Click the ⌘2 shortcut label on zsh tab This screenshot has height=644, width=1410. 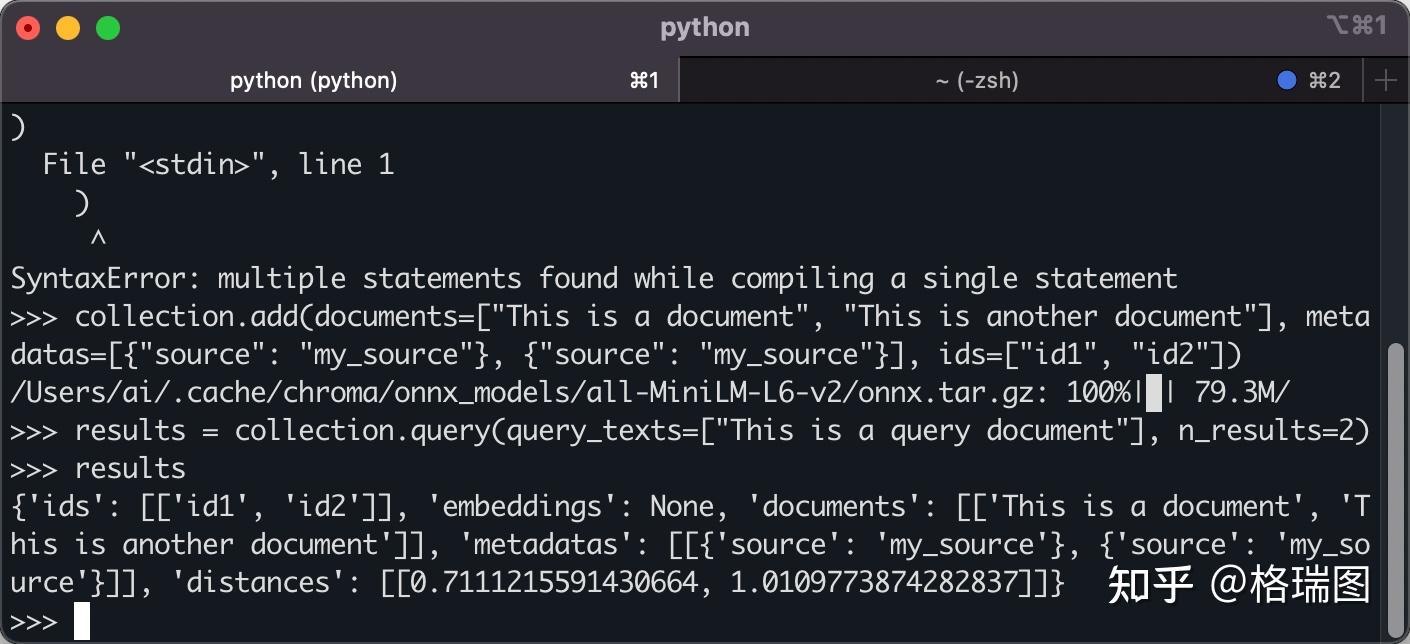[1324, 81]
